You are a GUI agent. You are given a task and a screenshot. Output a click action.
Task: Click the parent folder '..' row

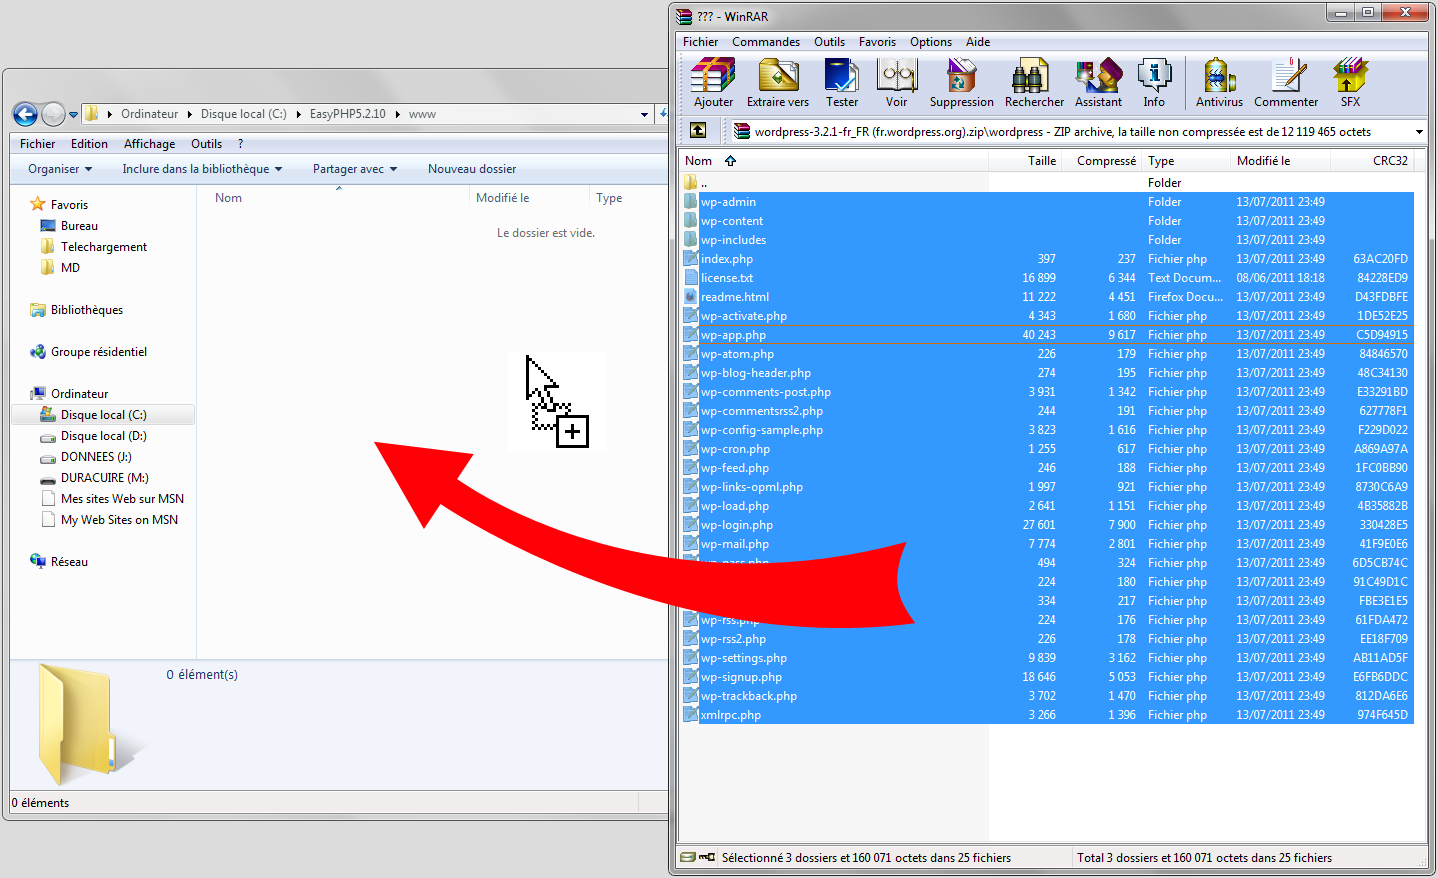coord(1046,183)
